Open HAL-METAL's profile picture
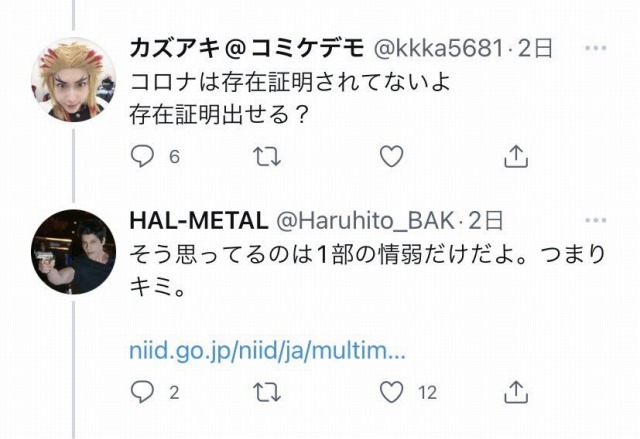This screenshot has width=640, height=439. 73,252
